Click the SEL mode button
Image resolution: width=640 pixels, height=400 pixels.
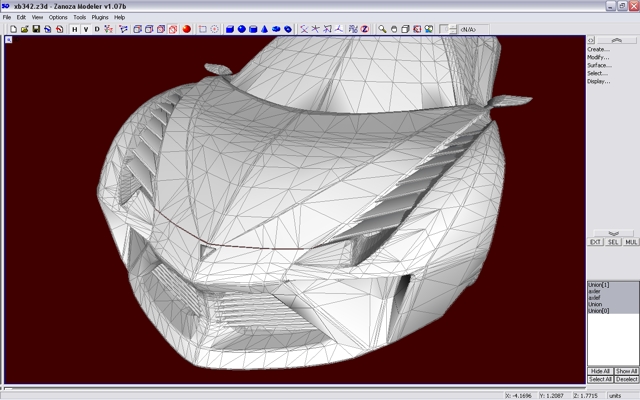click(x=612, y=242)
